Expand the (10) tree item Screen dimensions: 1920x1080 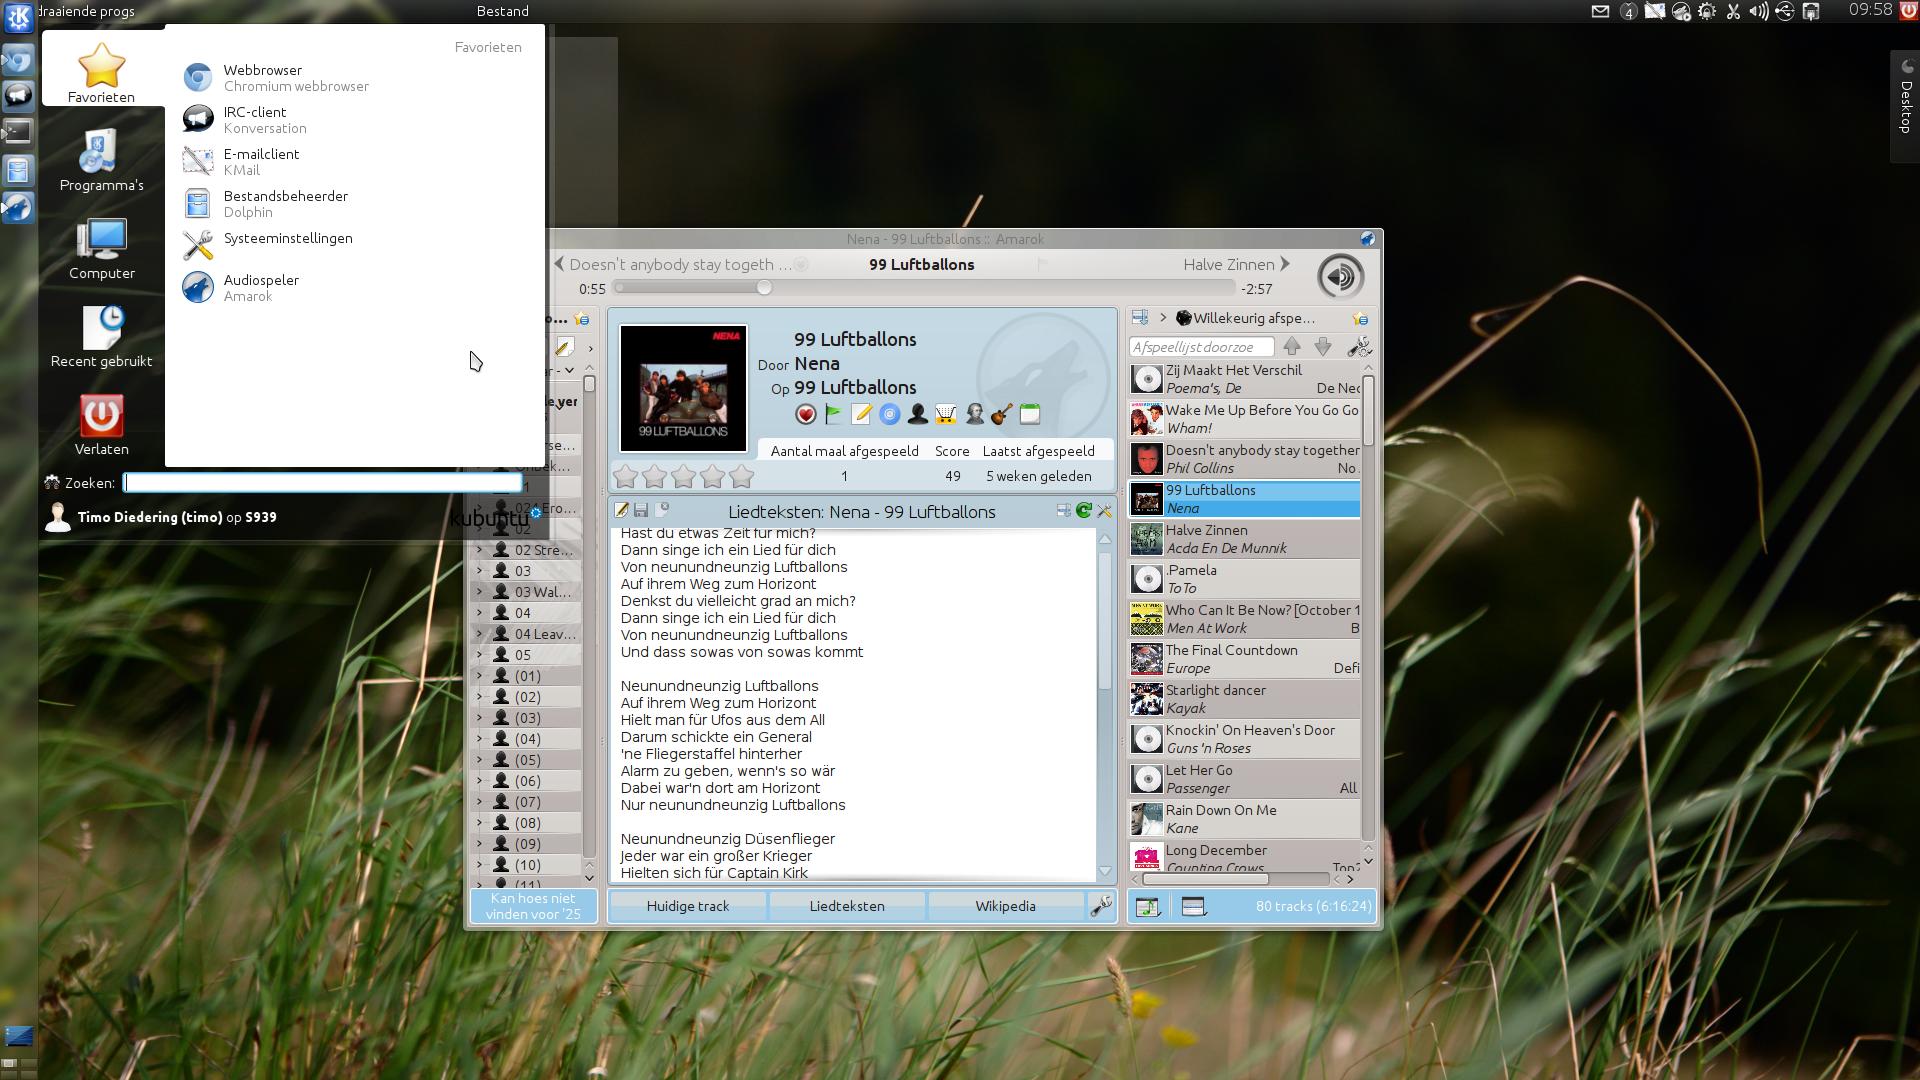click(x=479, y=864)
